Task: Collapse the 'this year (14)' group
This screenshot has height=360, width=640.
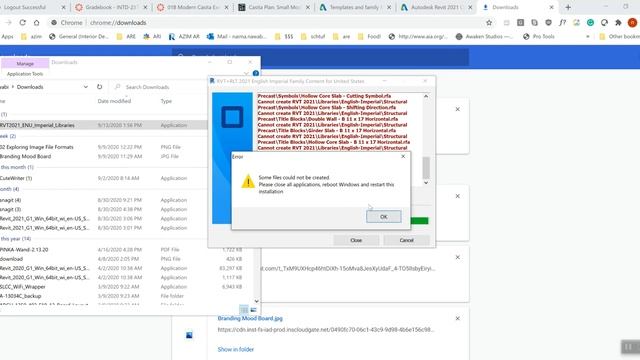Action: click(x=16, y=239)
